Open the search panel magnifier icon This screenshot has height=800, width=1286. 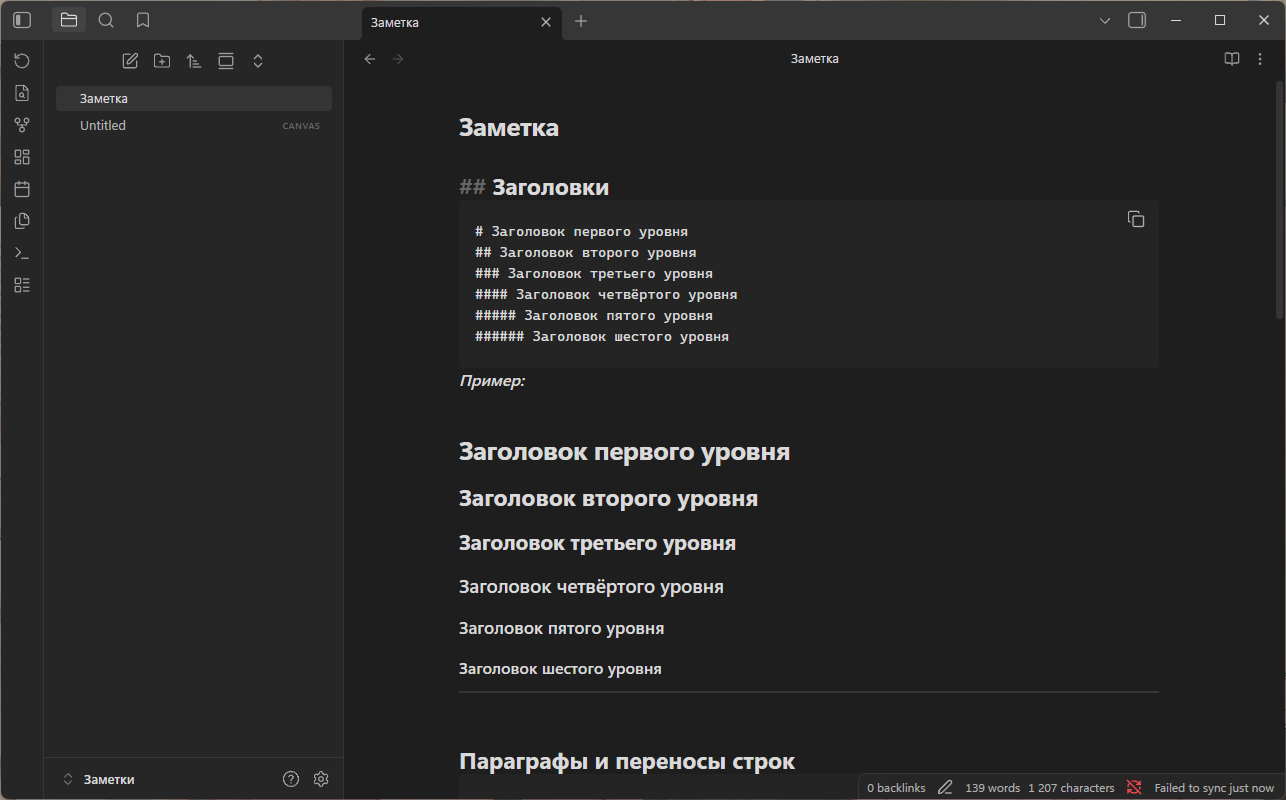(106, 20)
